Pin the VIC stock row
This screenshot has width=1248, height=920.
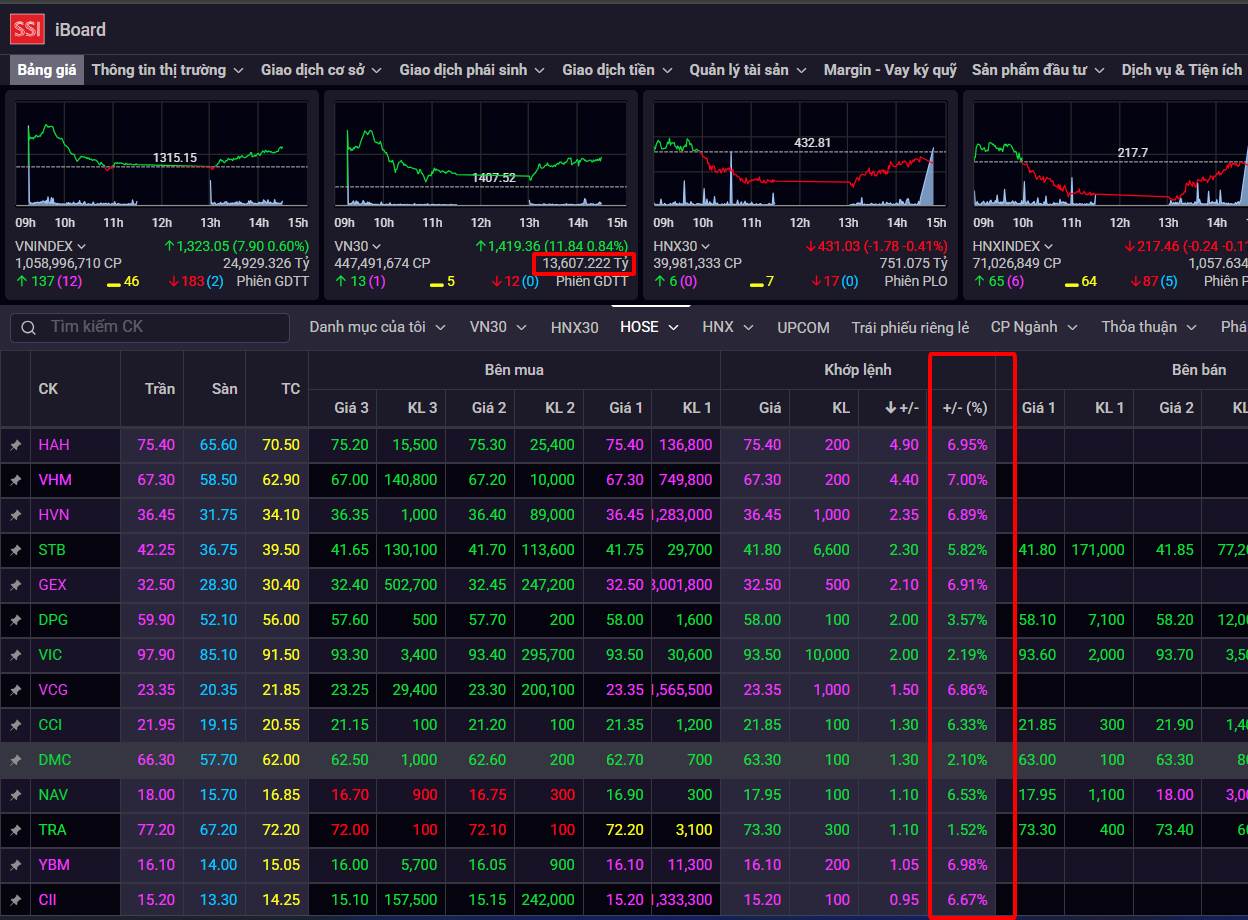(15, 655)
